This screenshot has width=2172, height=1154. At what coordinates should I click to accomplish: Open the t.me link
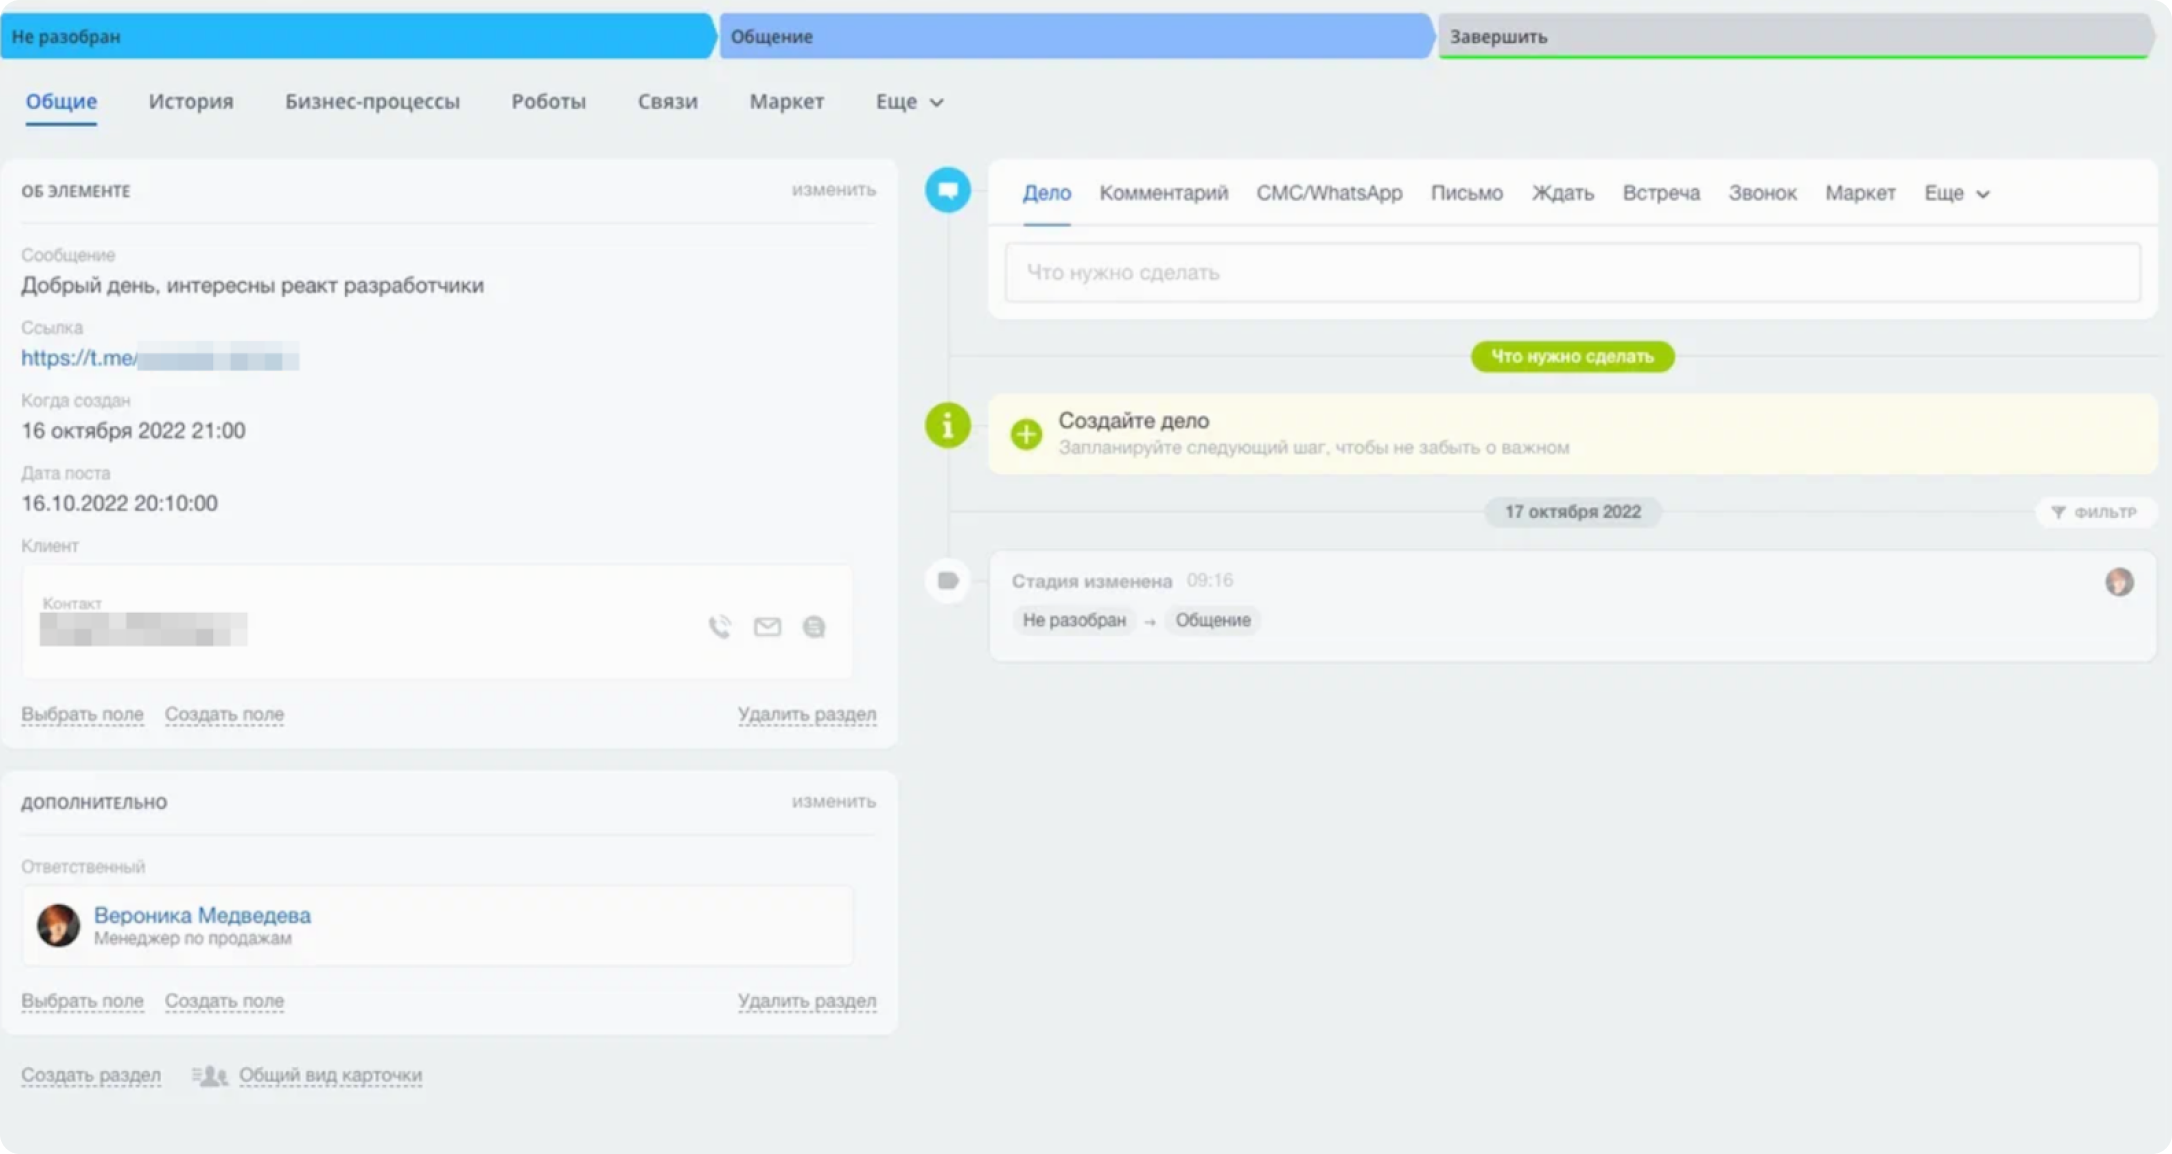tap(78, 358)
